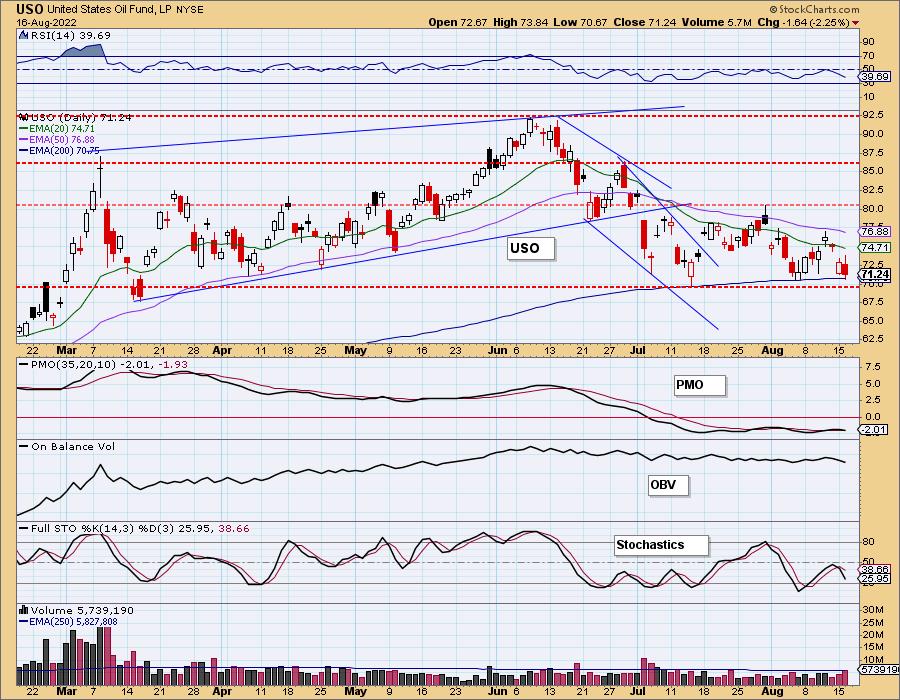
Task: Click the 5739190 volume tag on right axis
Action: [x=879, y=670]
